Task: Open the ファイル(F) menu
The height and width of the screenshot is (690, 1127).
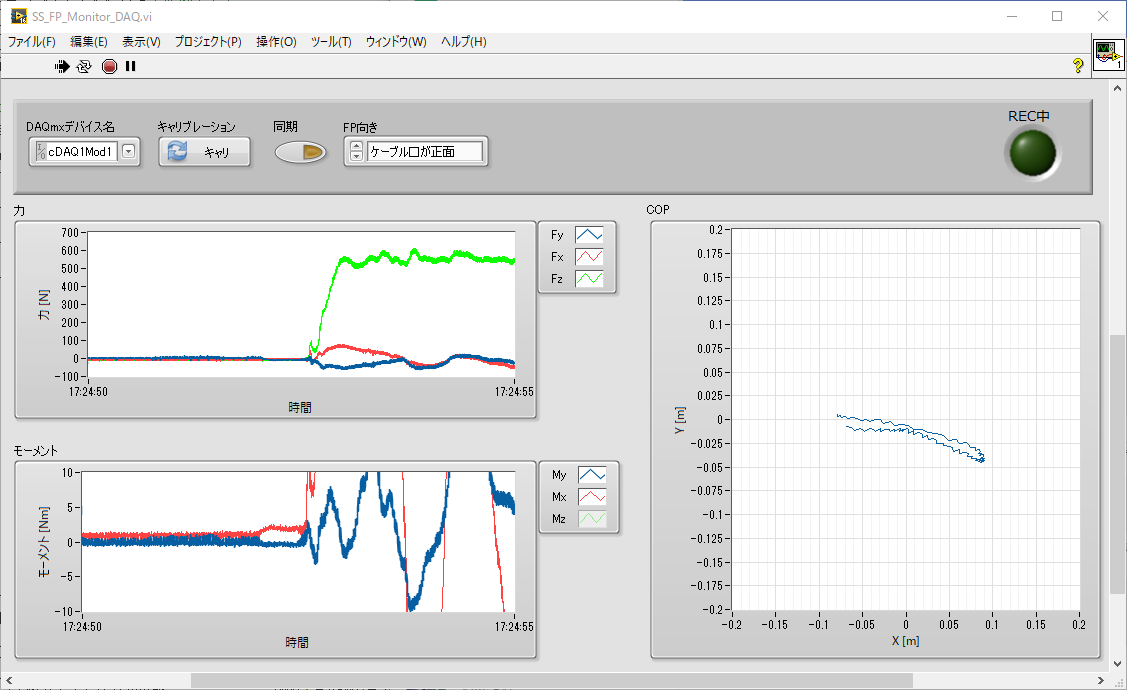Action: 32,42
